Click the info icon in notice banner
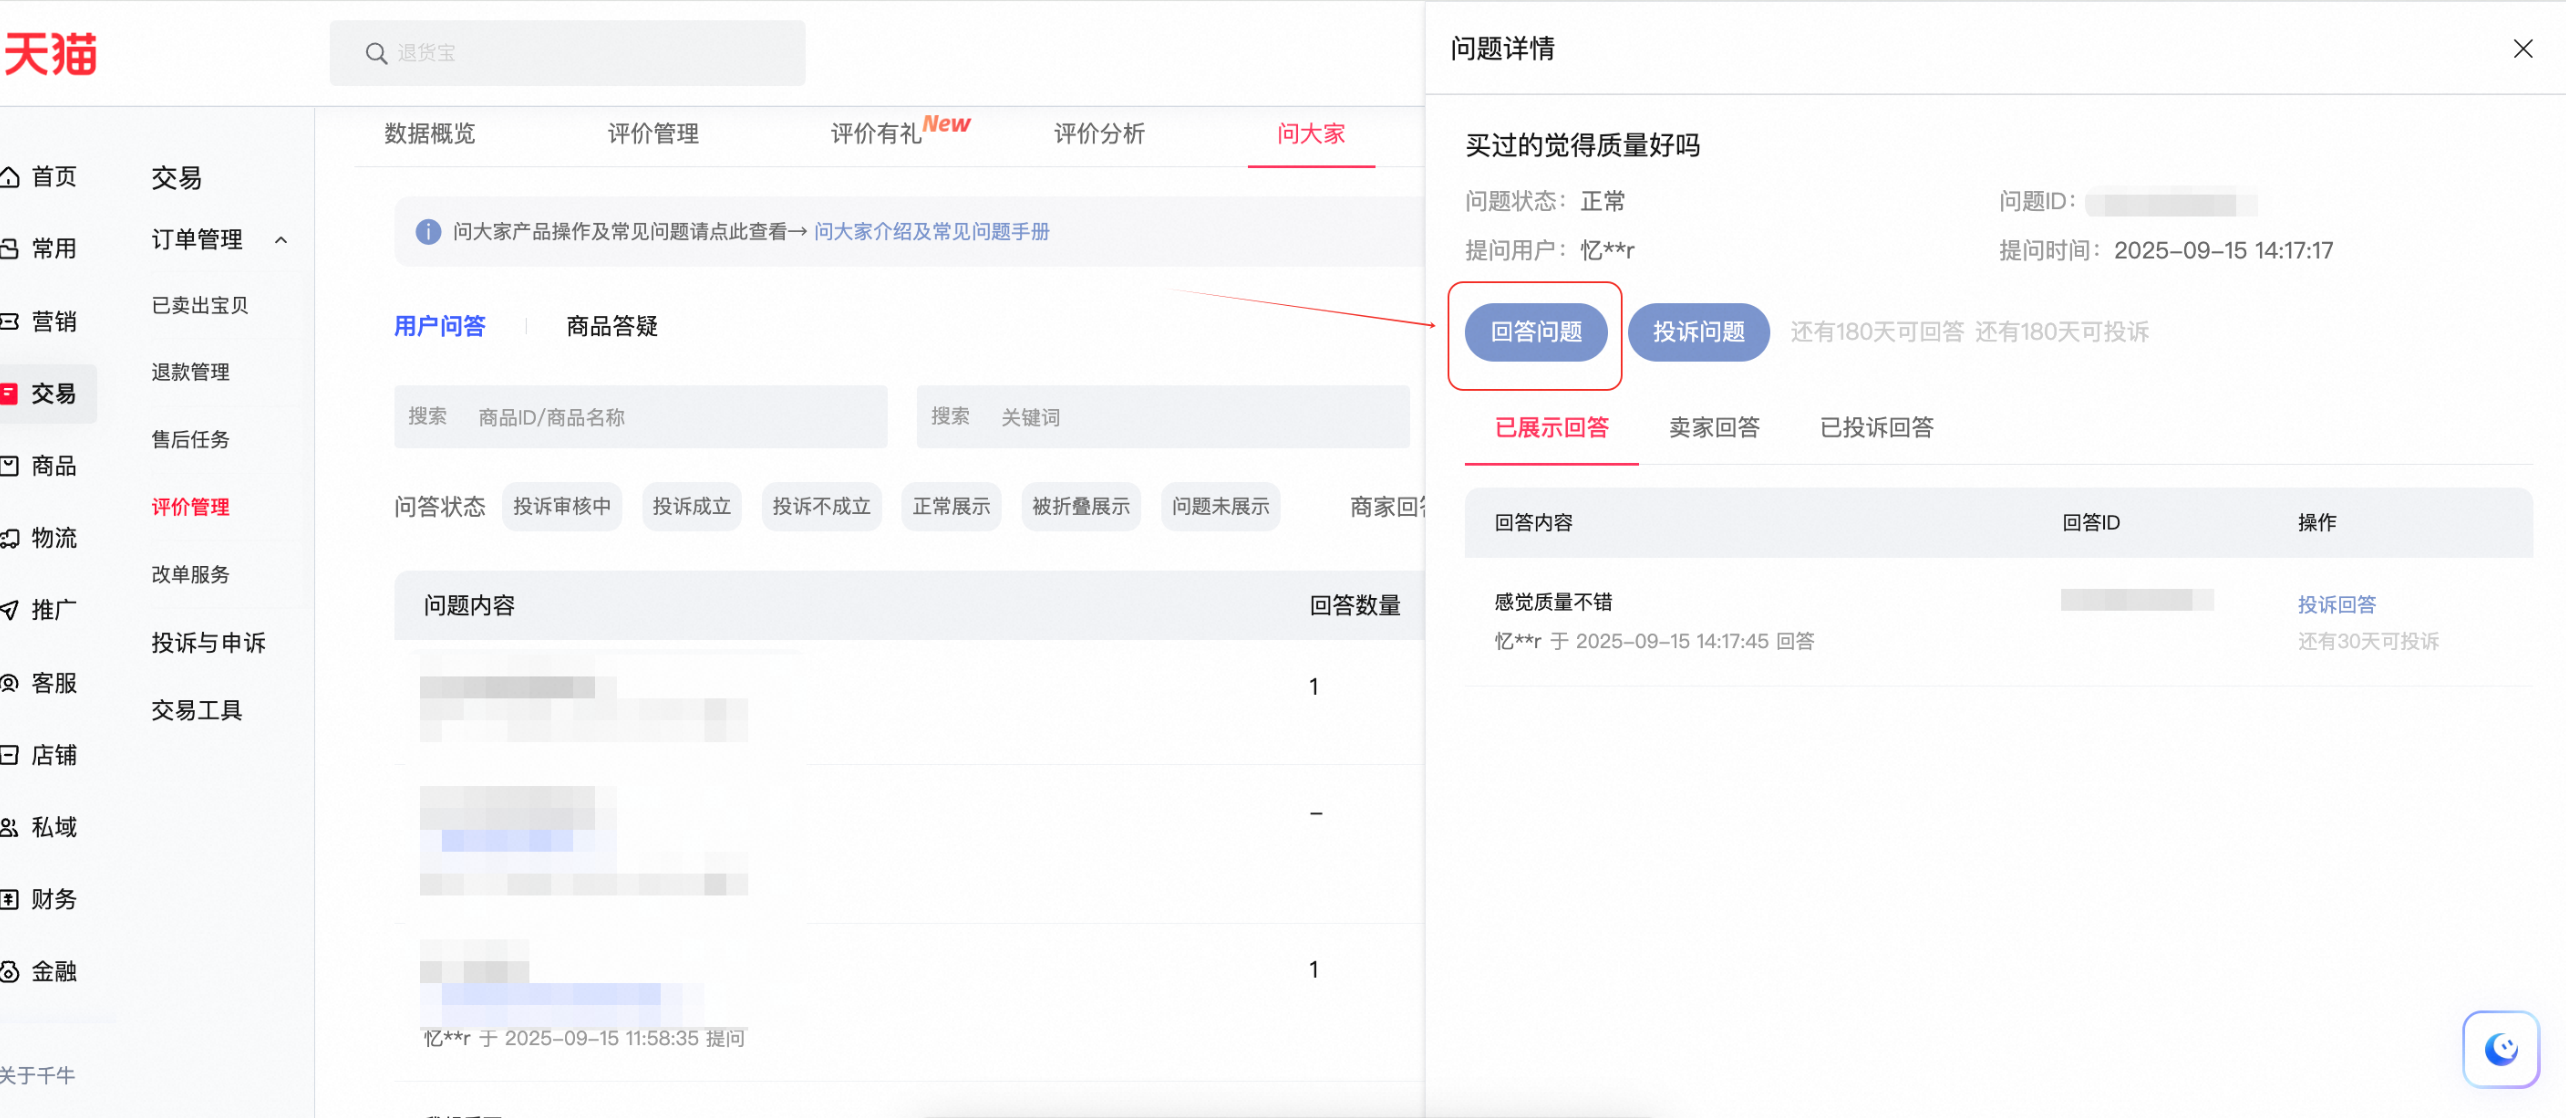The width and height of the screenshot is (2566, 1118). 428,232
